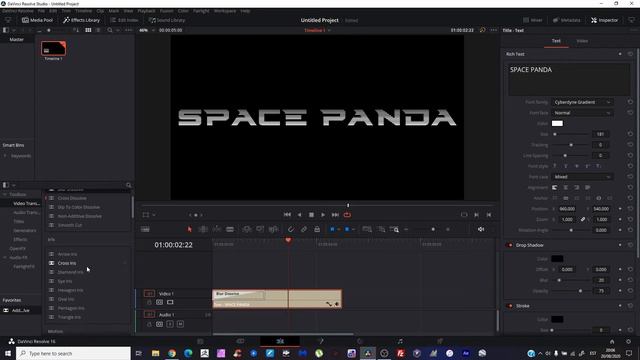Click the Position X value field

click(x=567, y=209)
